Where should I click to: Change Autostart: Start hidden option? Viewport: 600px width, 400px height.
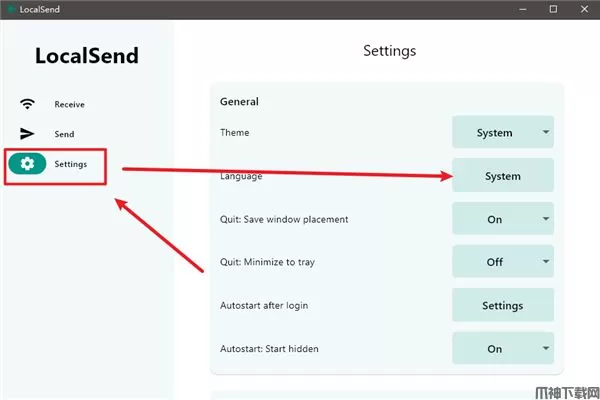[x=495, y=349]
